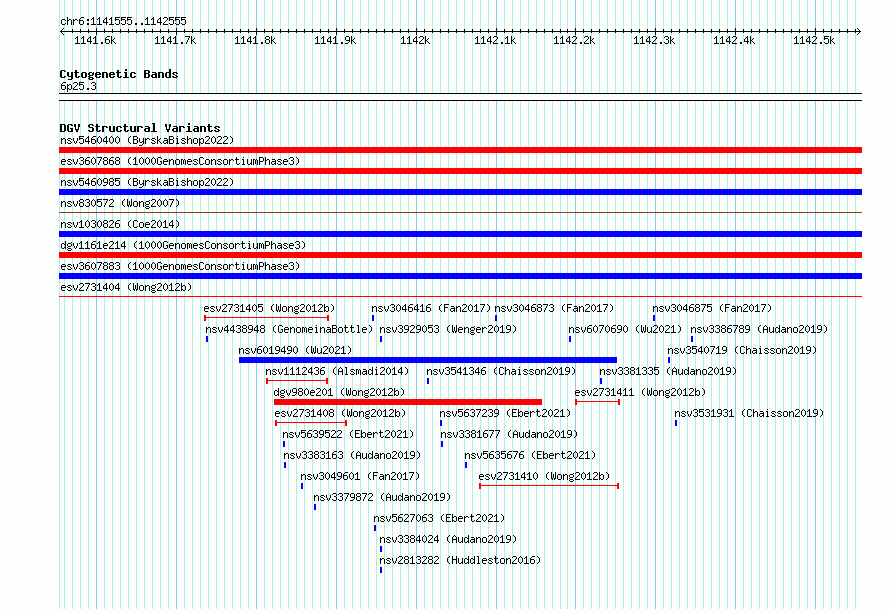890x609 pixels.
Task: Click the 1142.5k ruler position label
Action: click(x=814, y=40)
